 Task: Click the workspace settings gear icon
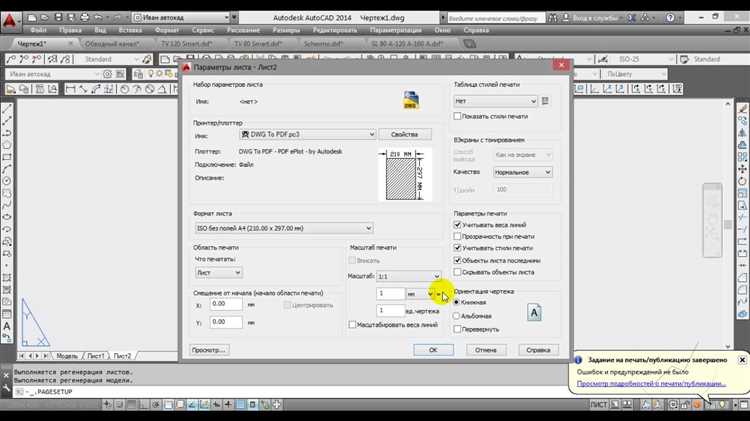108,74
